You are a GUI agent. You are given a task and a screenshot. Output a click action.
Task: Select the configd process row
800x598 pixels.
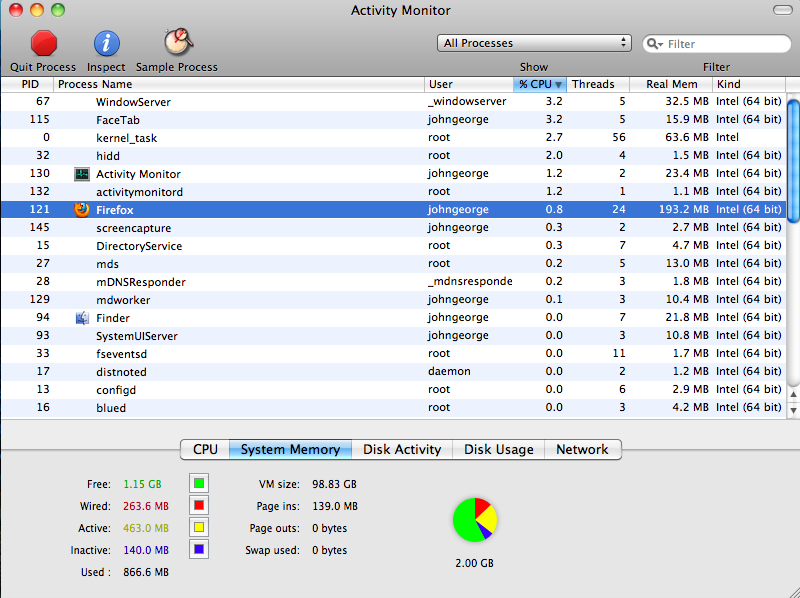tap(393, 389)
